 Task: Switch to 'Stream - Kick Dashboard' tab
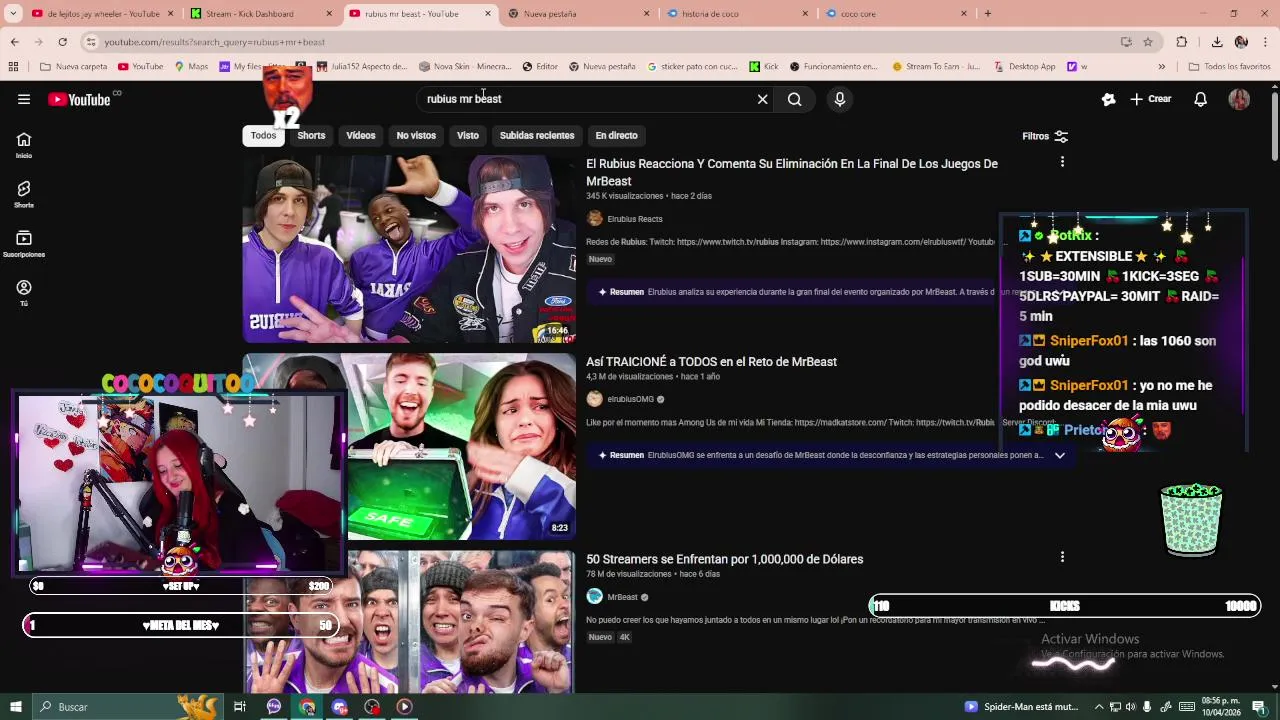tap(260, 14)
